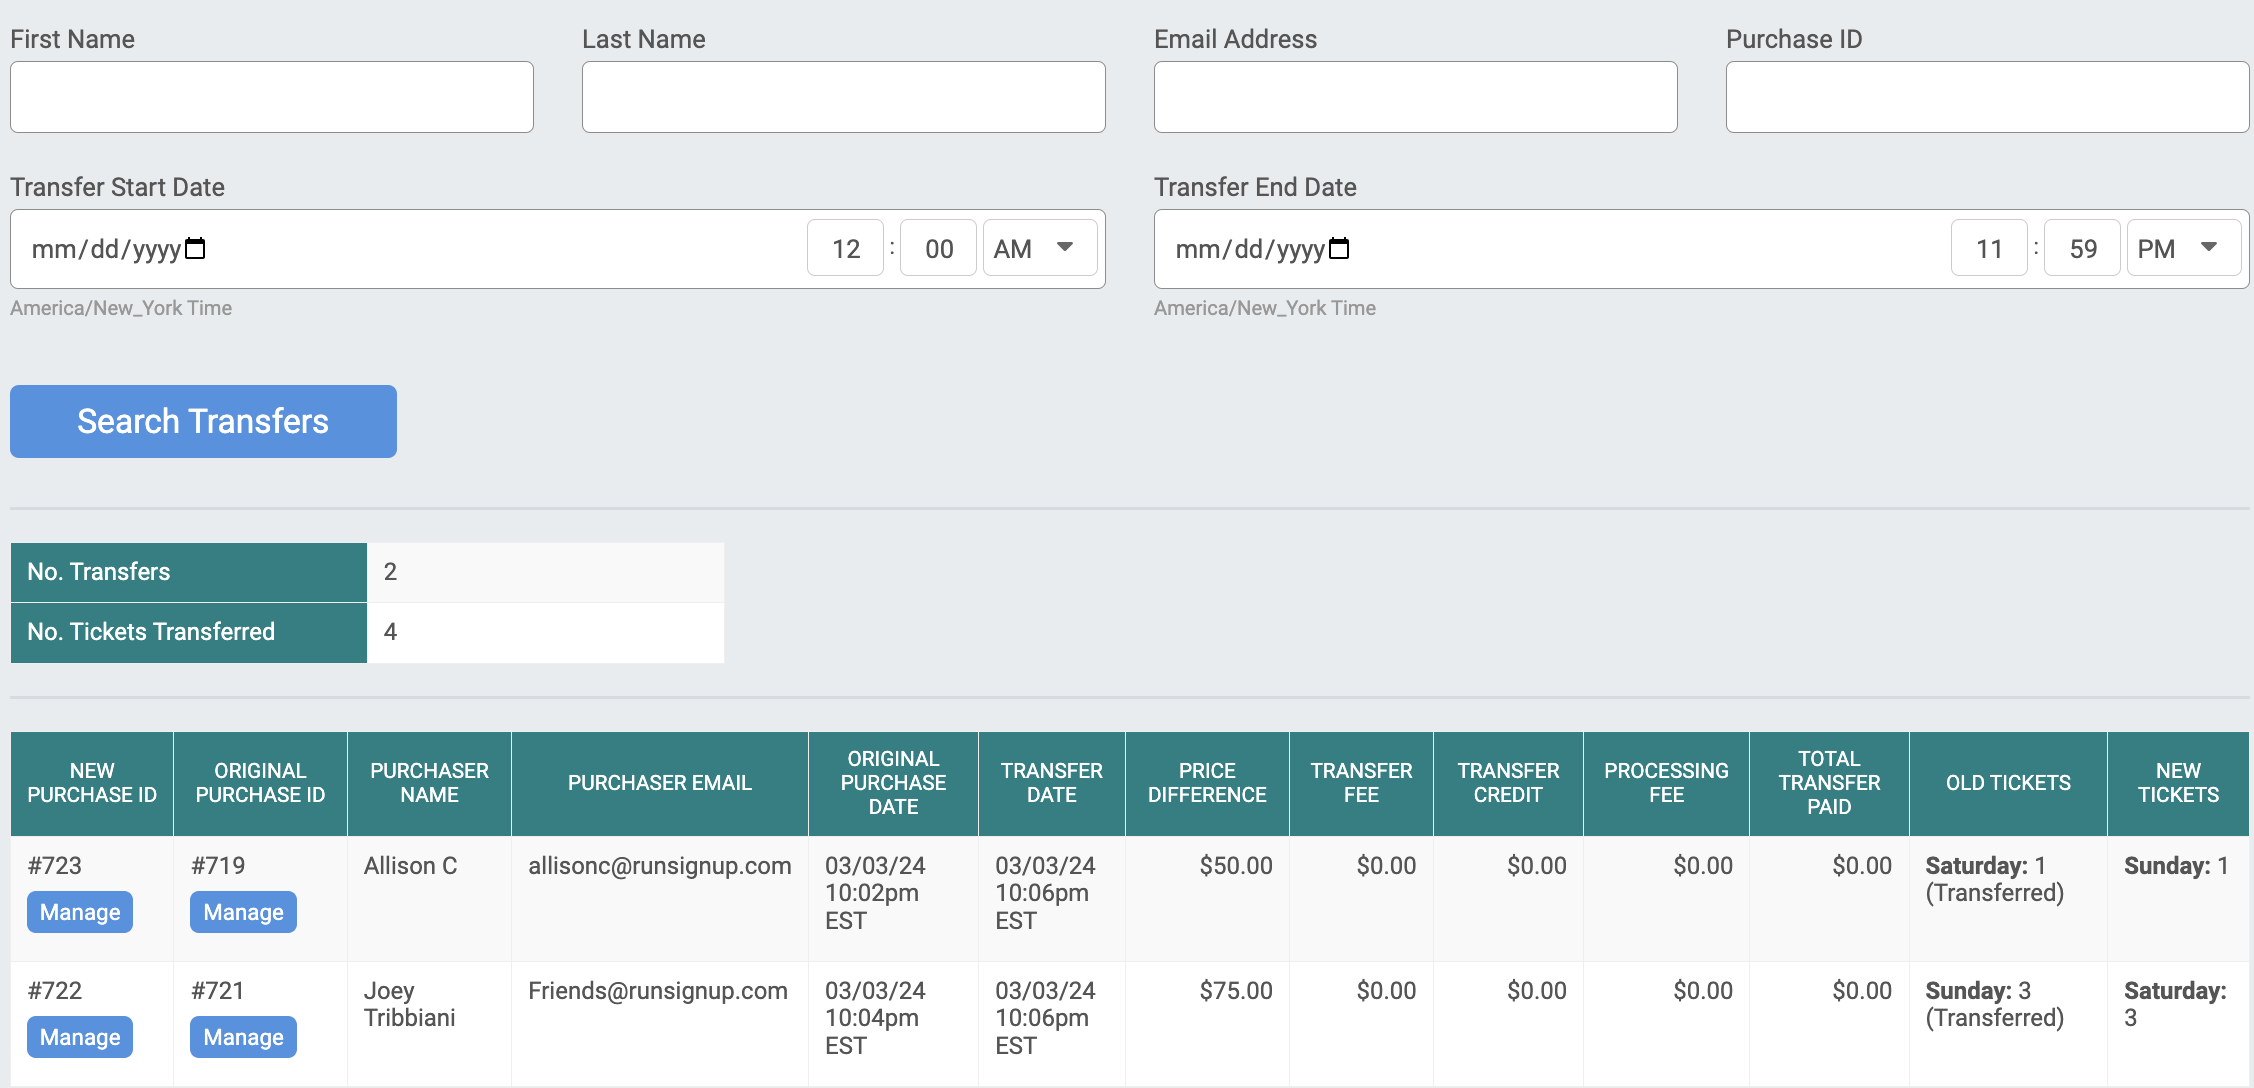This screenshot has height=1088, width=2254.
Task: Select the end time minutes field 59
Action: click(2082, 248)
